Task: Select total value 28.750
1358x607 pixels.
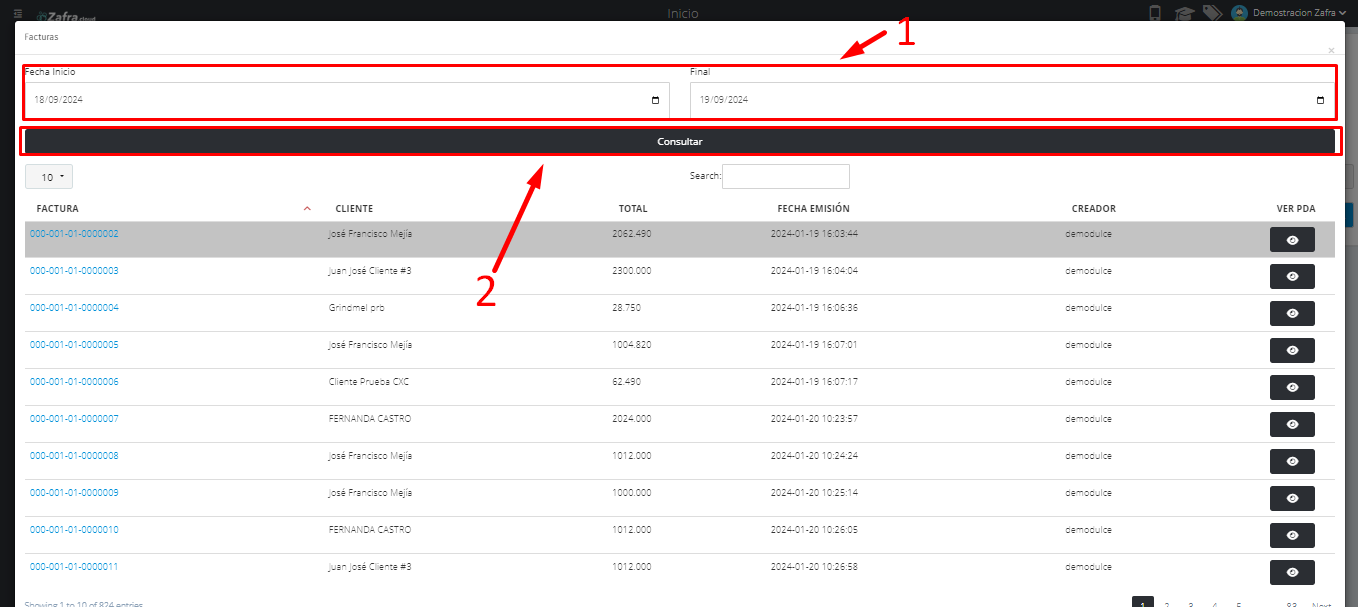Action: pyautogui.click(x=626, y=307)
